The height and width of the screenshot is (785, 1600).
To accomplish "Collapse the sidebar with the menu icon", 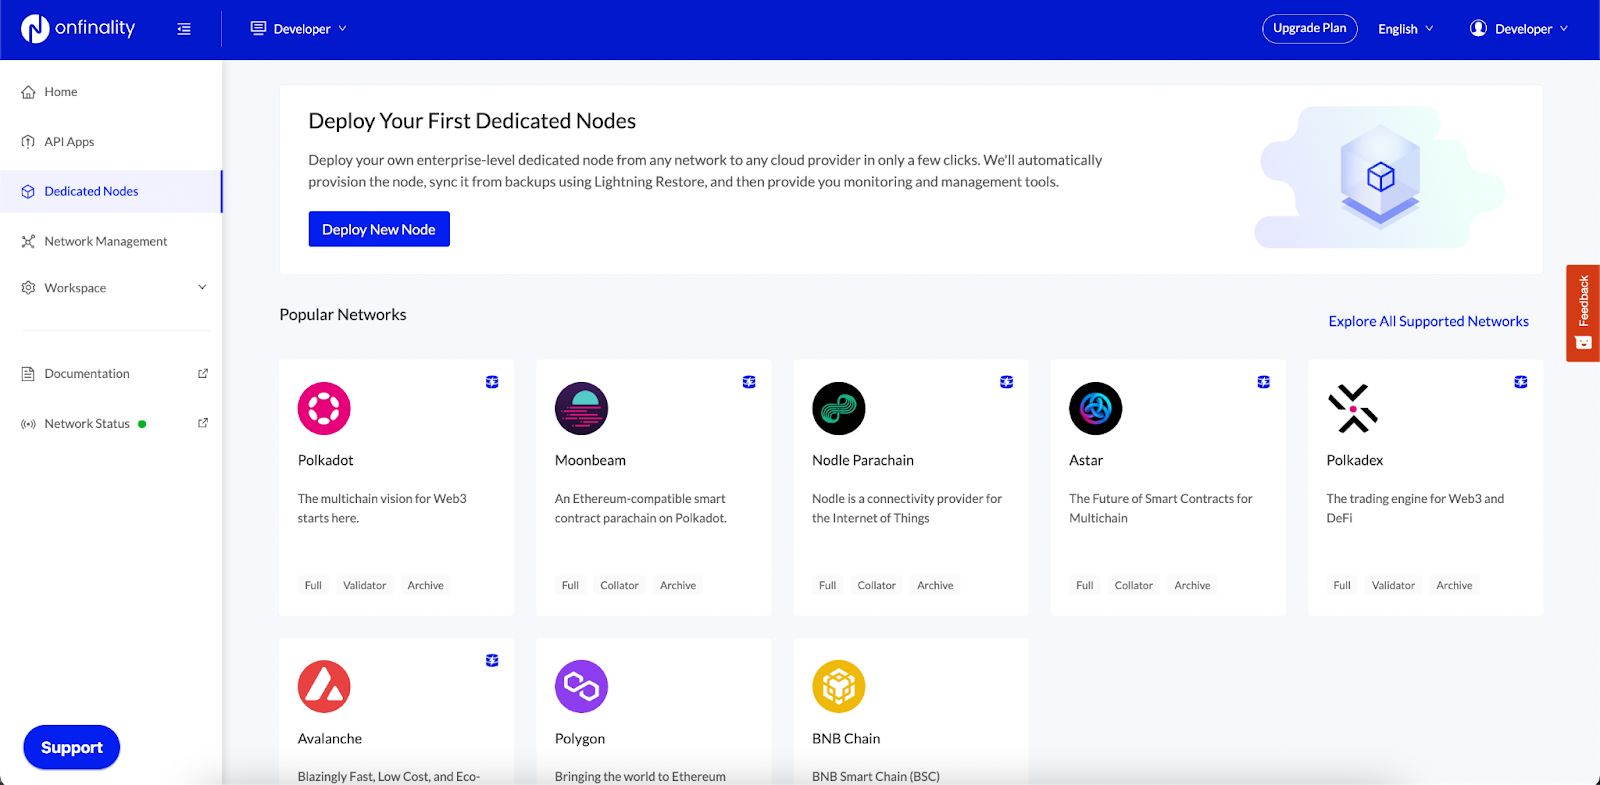I will coord(184,29).
